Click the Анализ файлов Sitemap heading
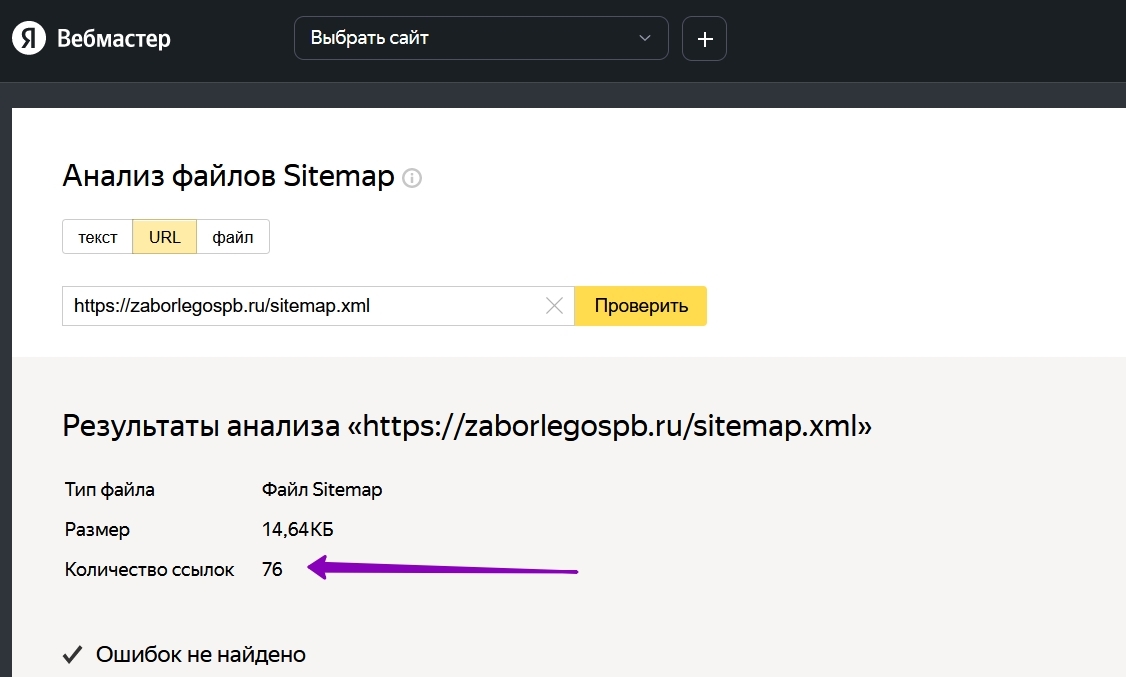This screenshot has height=677, width=1126. coord(228,176)
